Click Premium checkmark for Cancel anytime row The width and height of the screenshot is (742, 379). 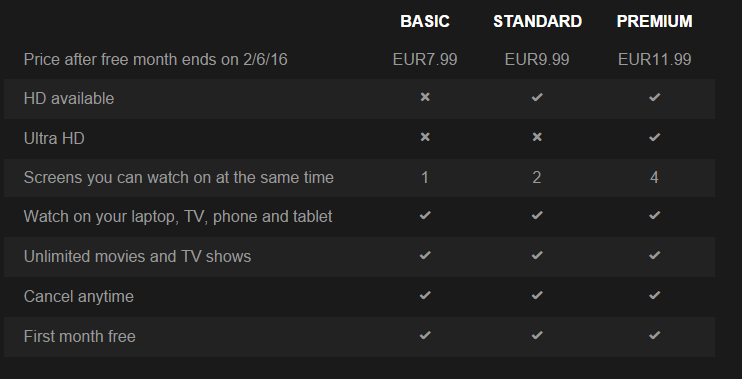654,295
